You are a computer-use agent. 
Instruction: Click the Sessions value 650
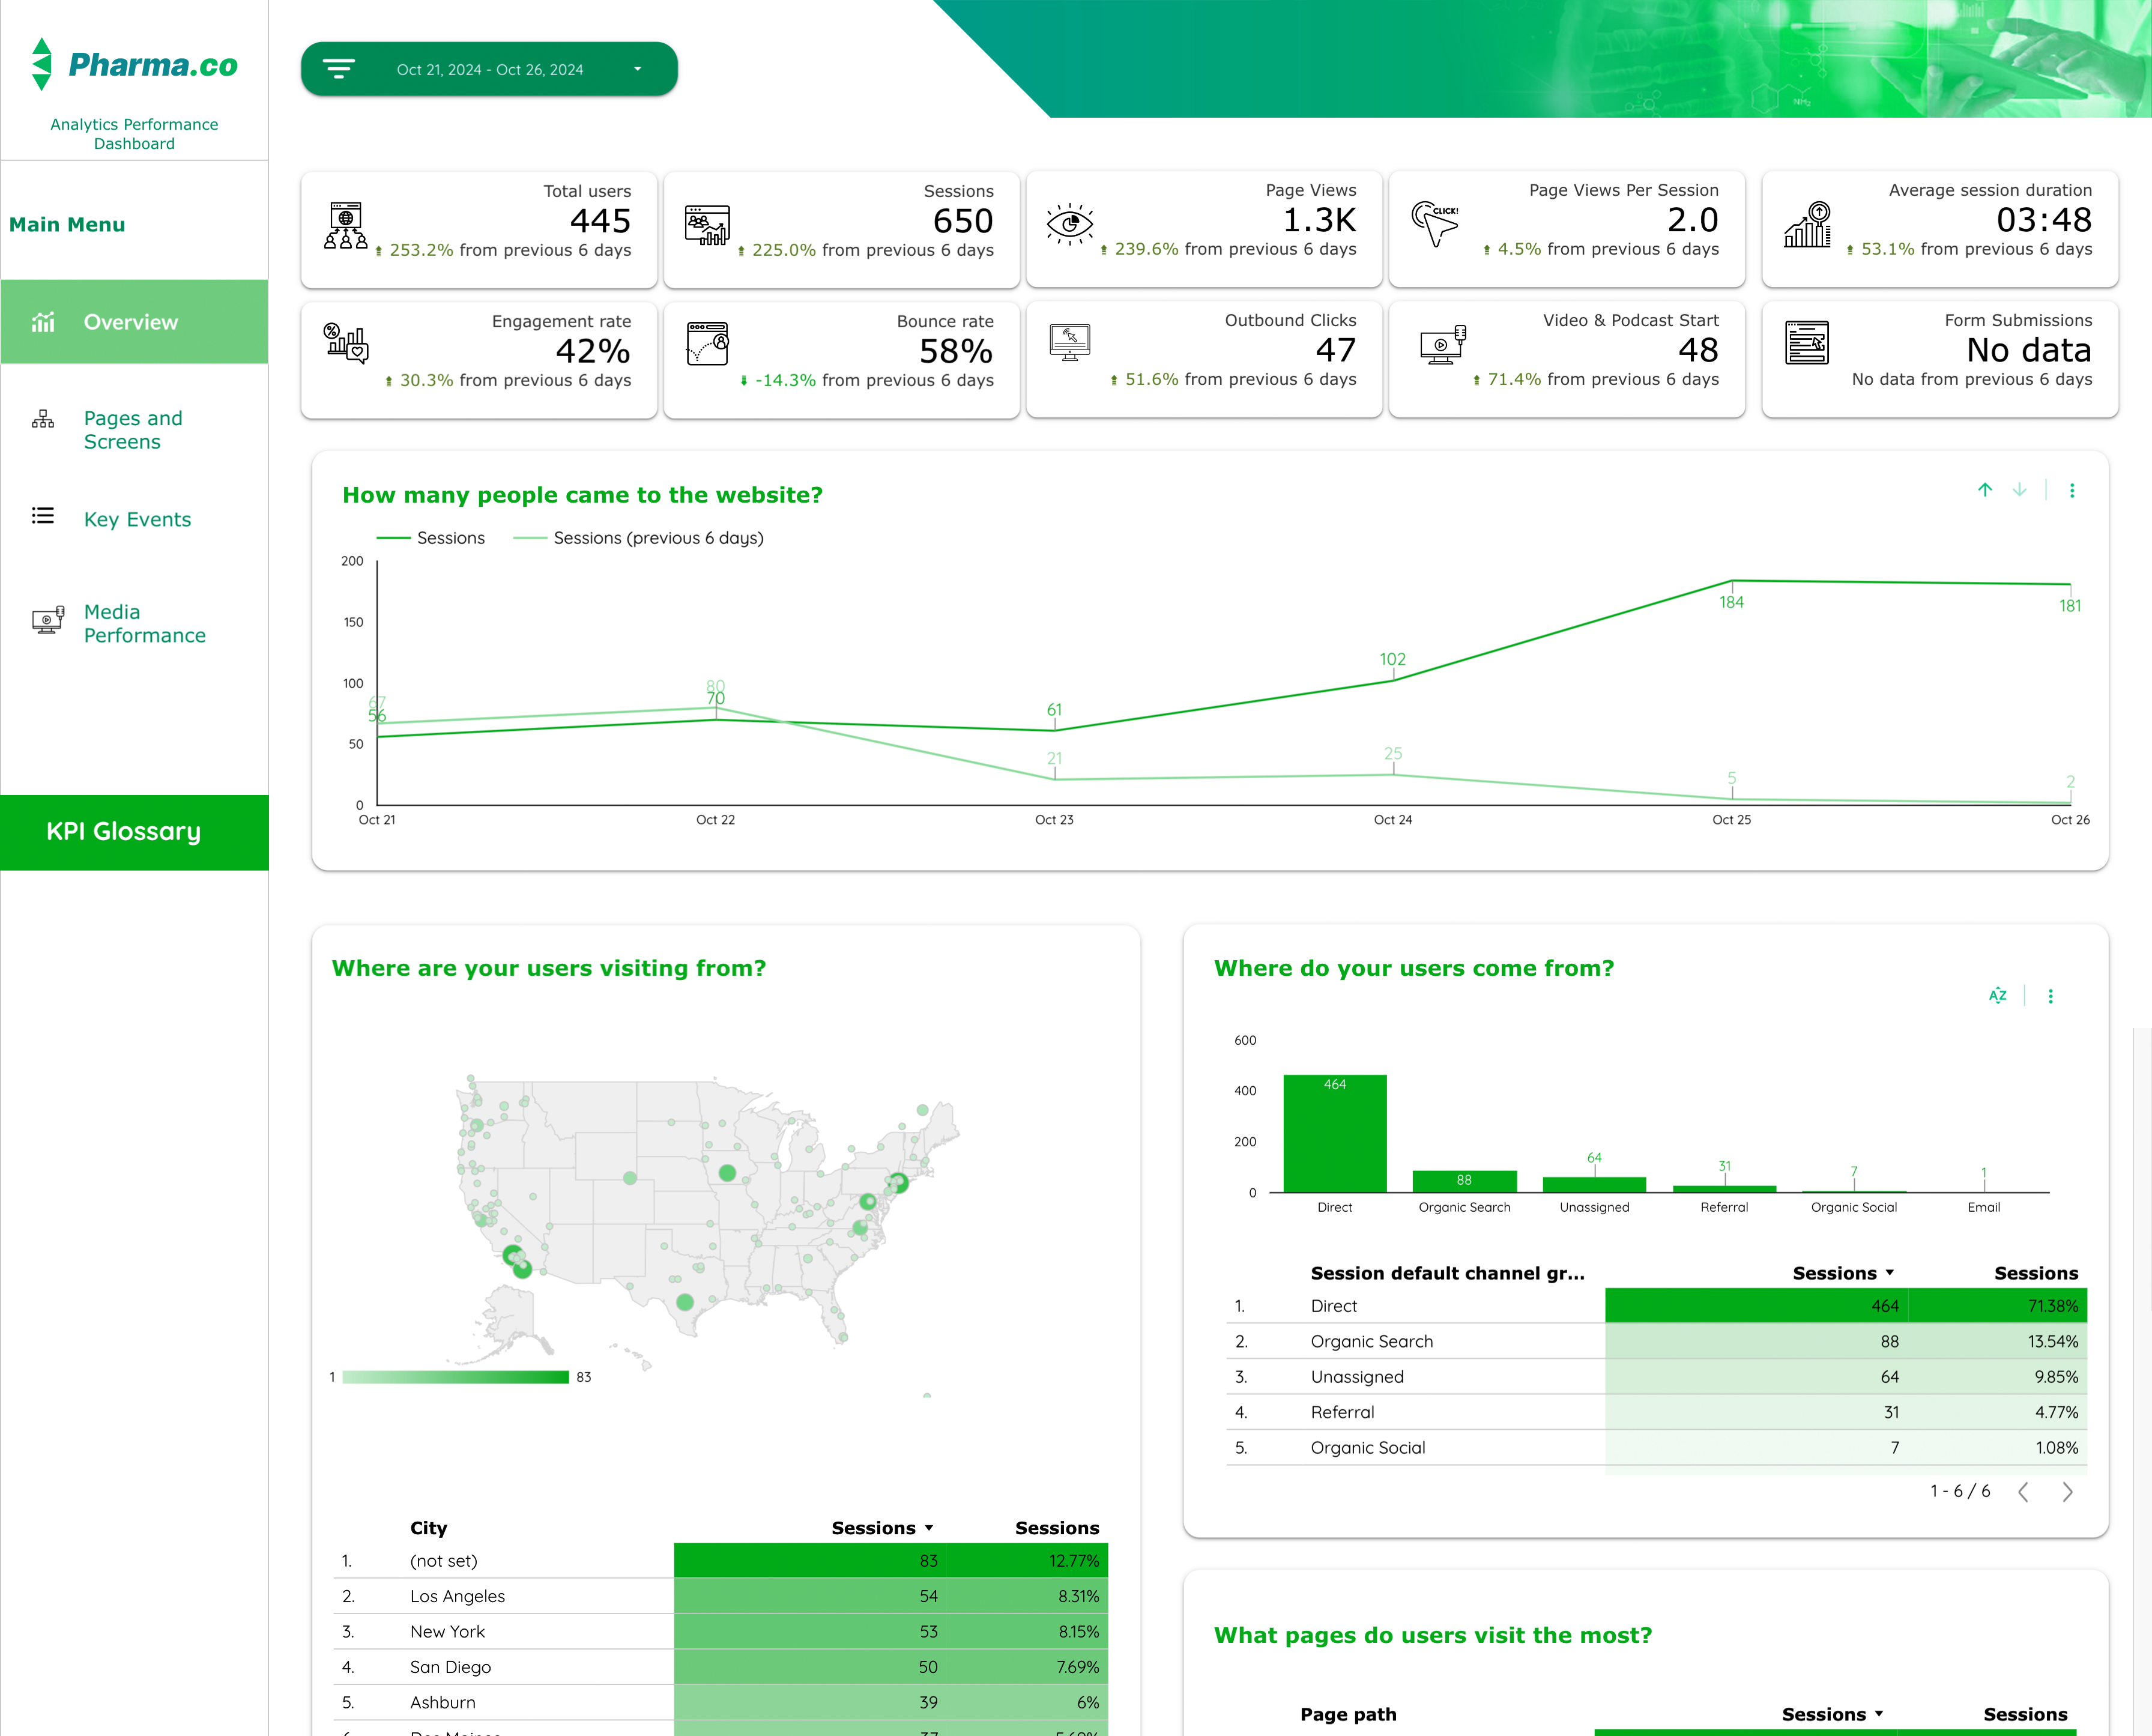coord(963,221)
